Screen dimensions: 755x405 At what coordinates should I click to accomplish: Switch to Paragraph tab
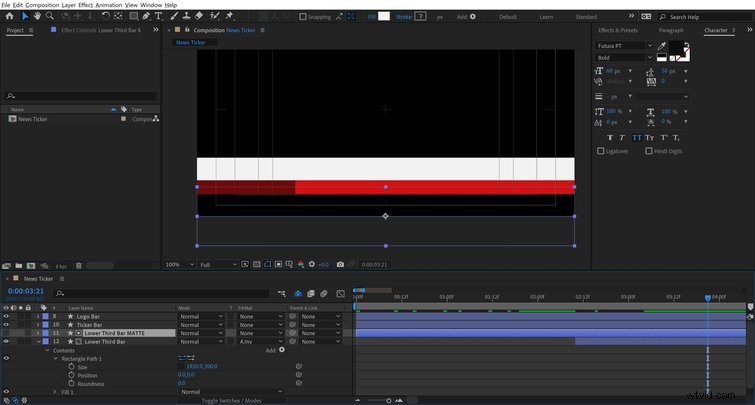[x=671, y=30]
